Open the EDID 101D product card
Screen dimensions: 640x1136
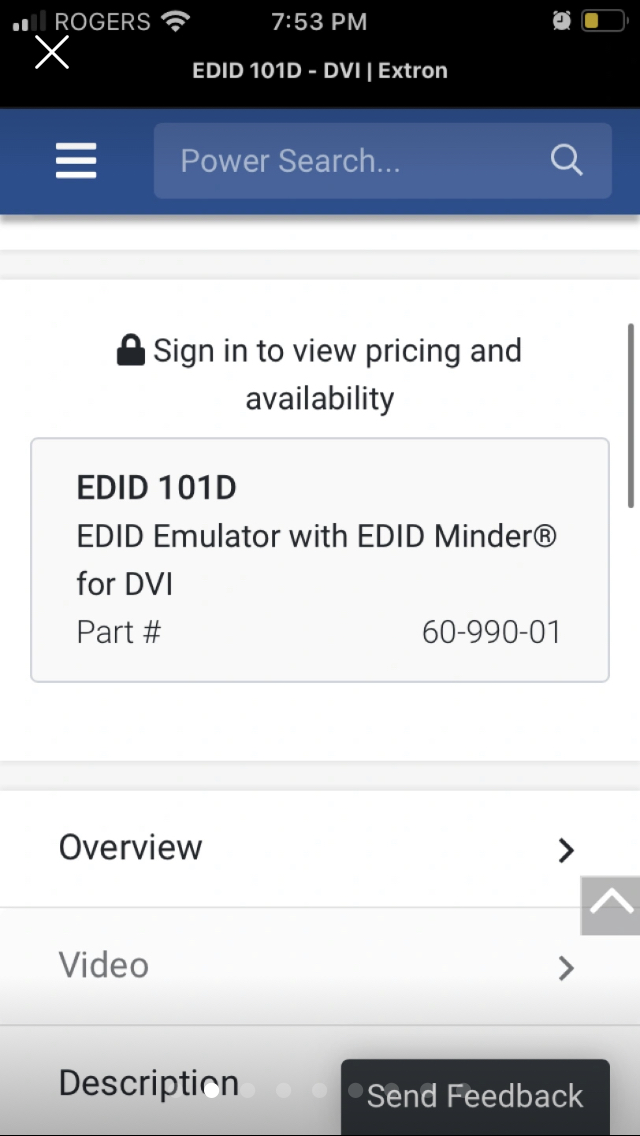tap(320, 560)
